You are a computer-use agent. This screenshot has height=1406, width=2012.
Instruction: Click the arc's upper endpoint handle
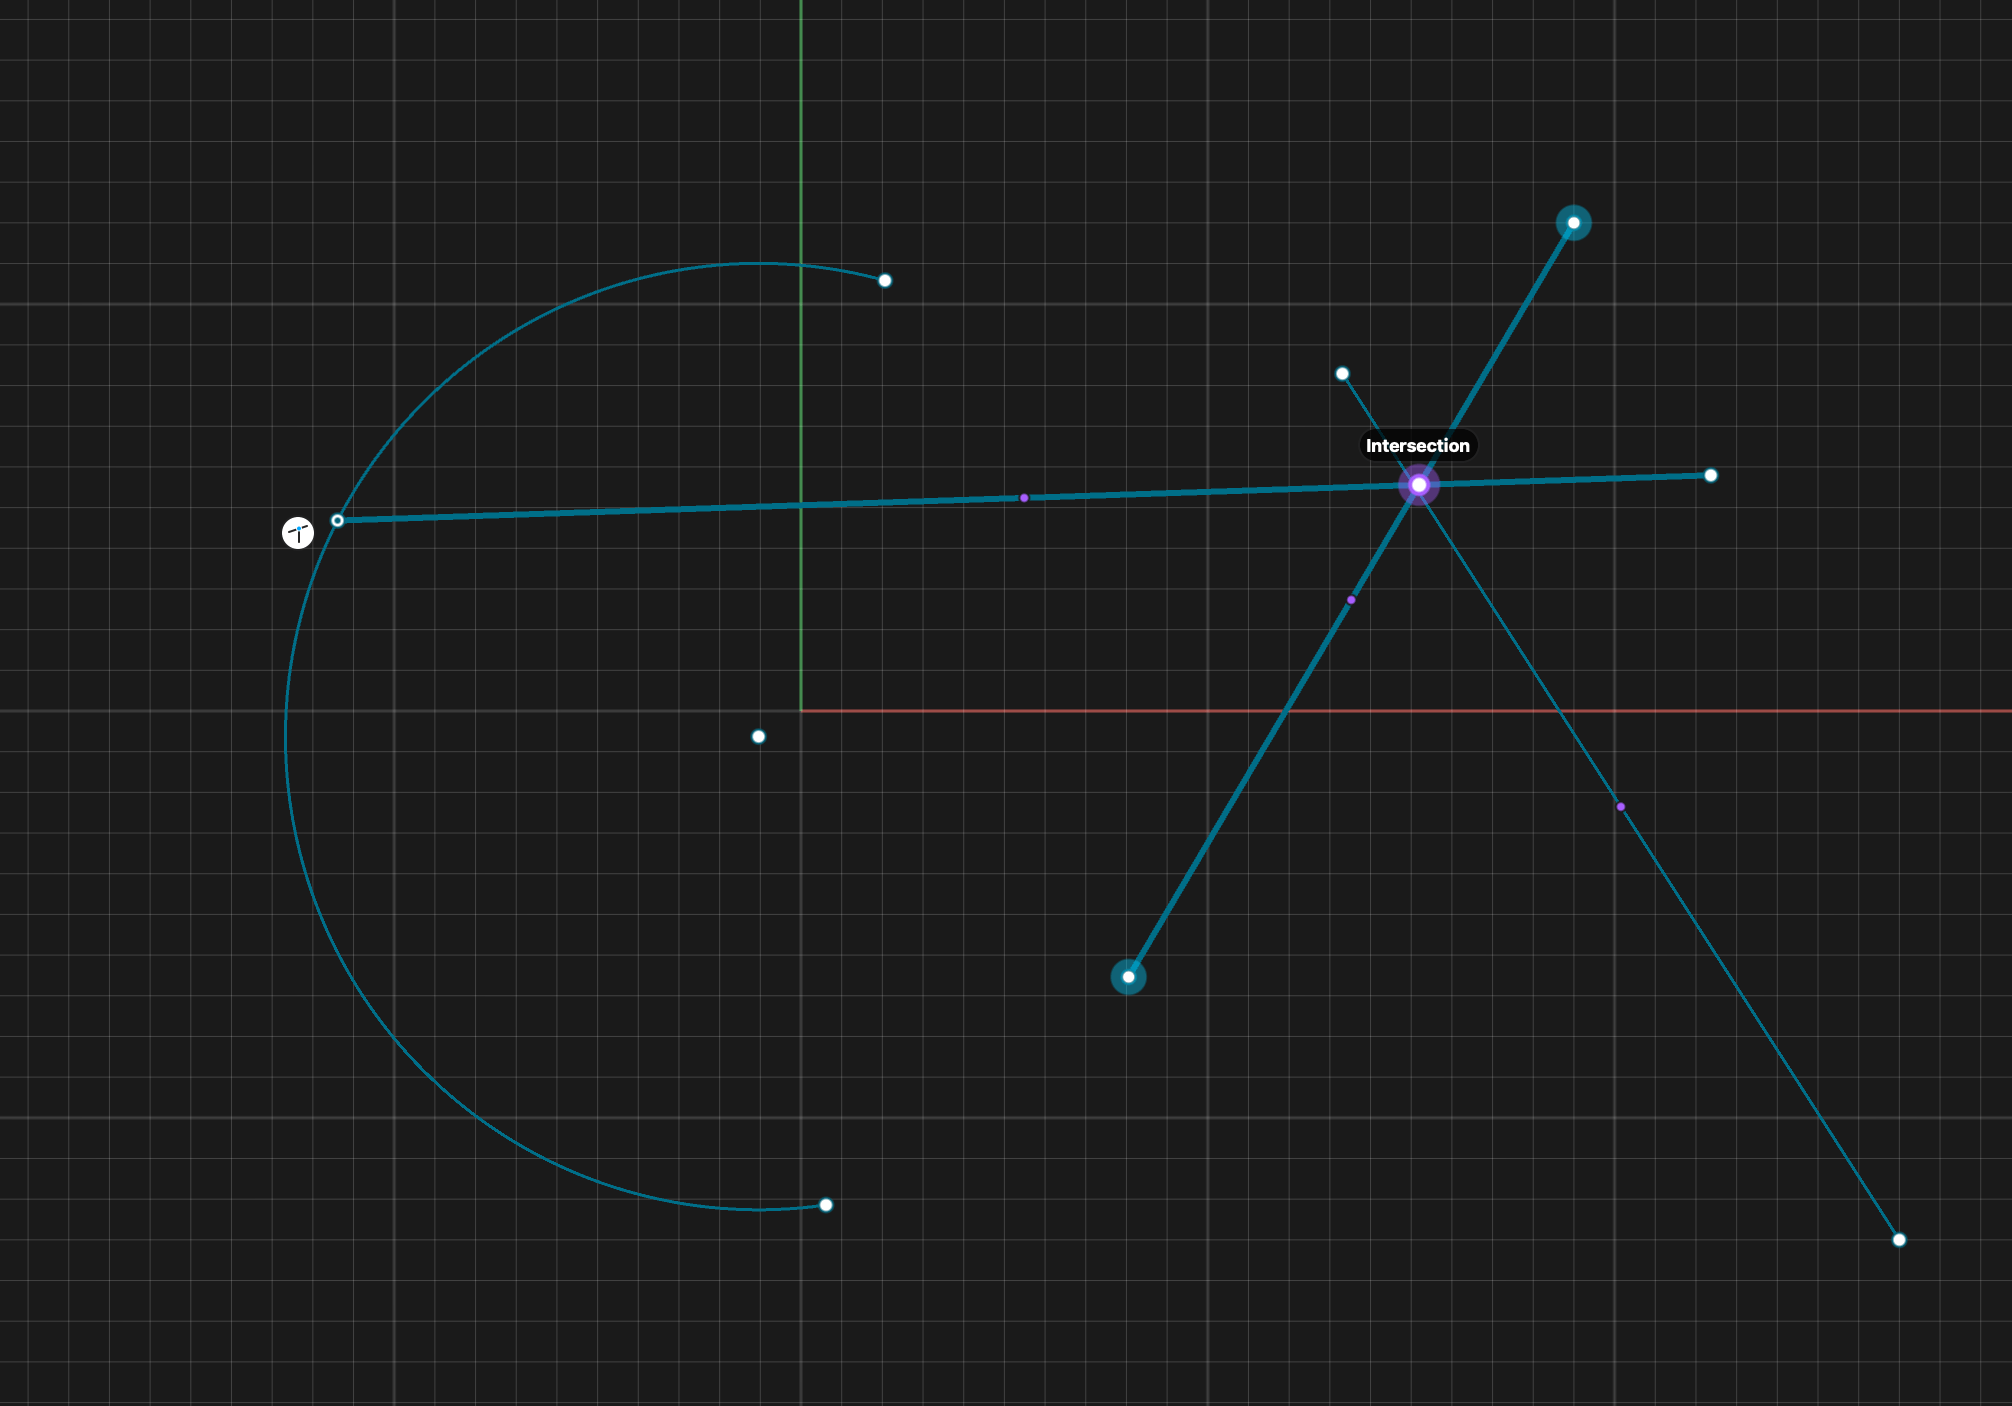pos(885,280)
